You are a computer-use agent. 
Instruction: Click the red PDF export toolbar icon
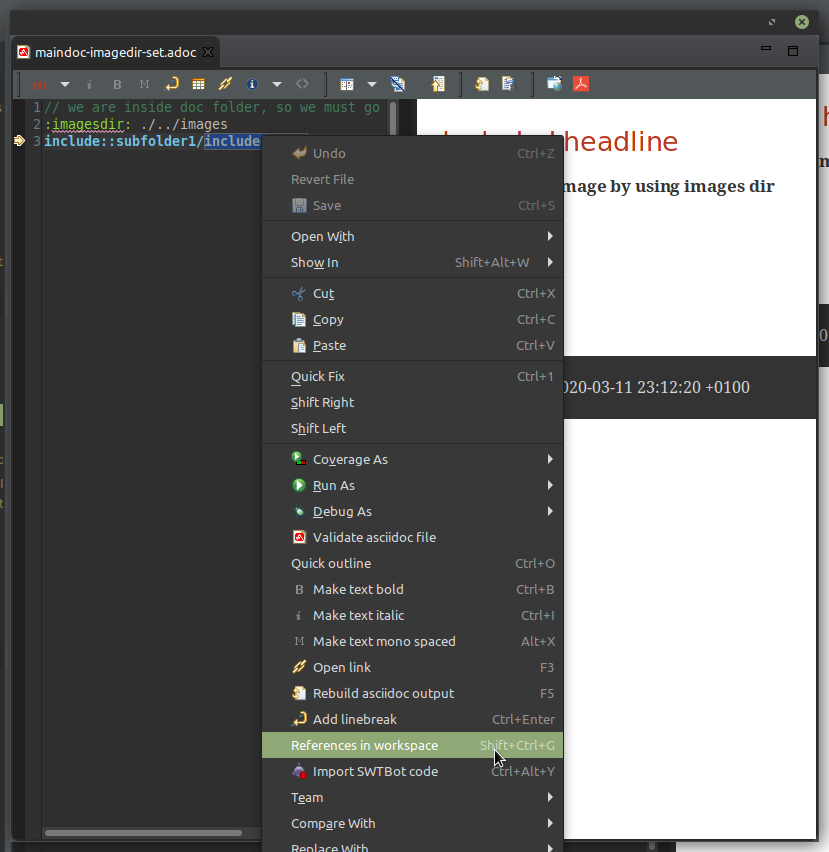pyautogui.click(x=581, y=84)
